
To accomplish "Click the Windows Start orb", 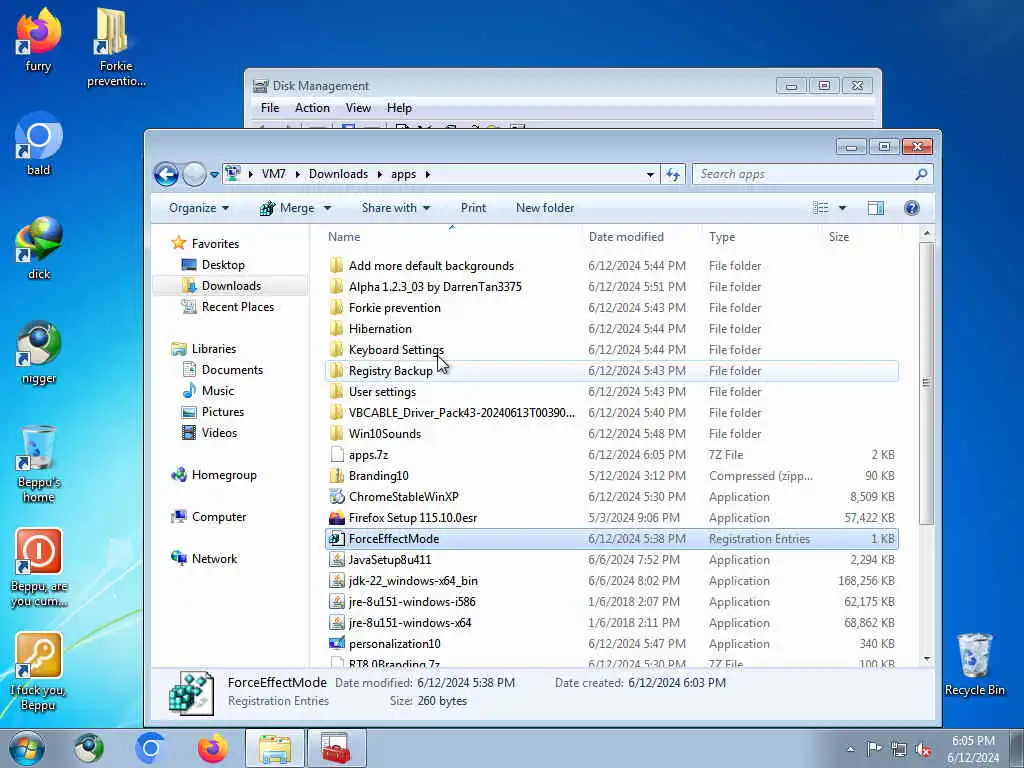I will pos(27,748).
